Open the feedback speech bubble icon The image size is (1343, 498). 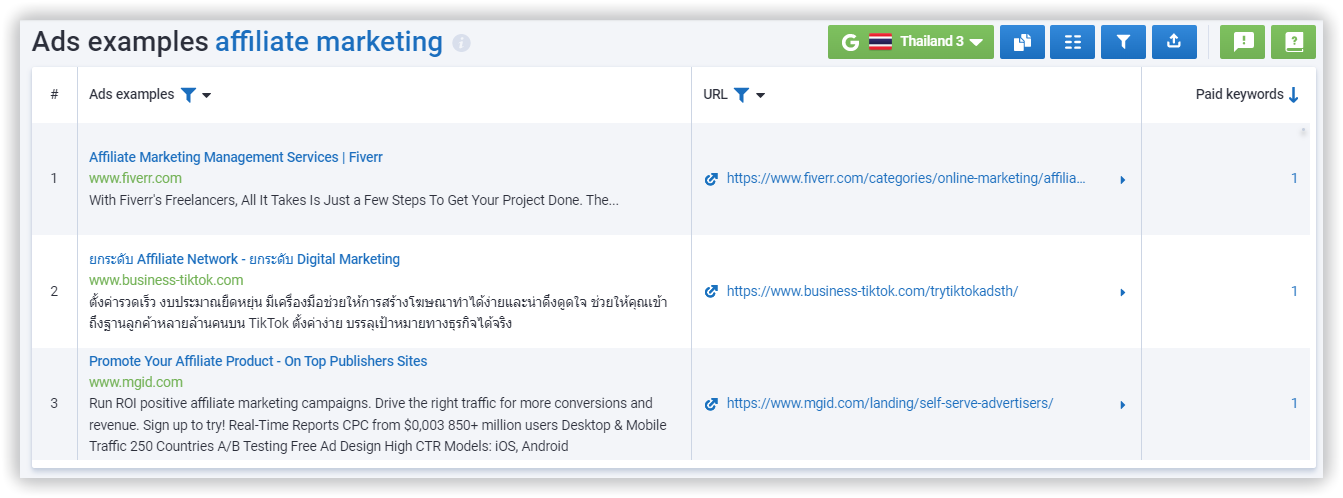point(1243,42)
